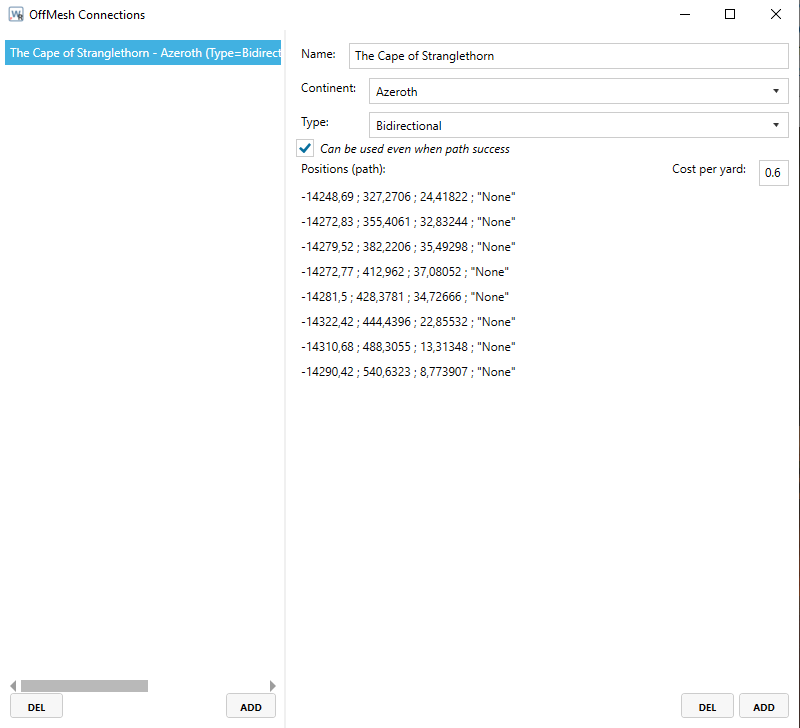Image resolution: width=800 pixels, height=728 pixels.
Task: Select position row -14281,5 ; 428,3781
Action: 405,297
